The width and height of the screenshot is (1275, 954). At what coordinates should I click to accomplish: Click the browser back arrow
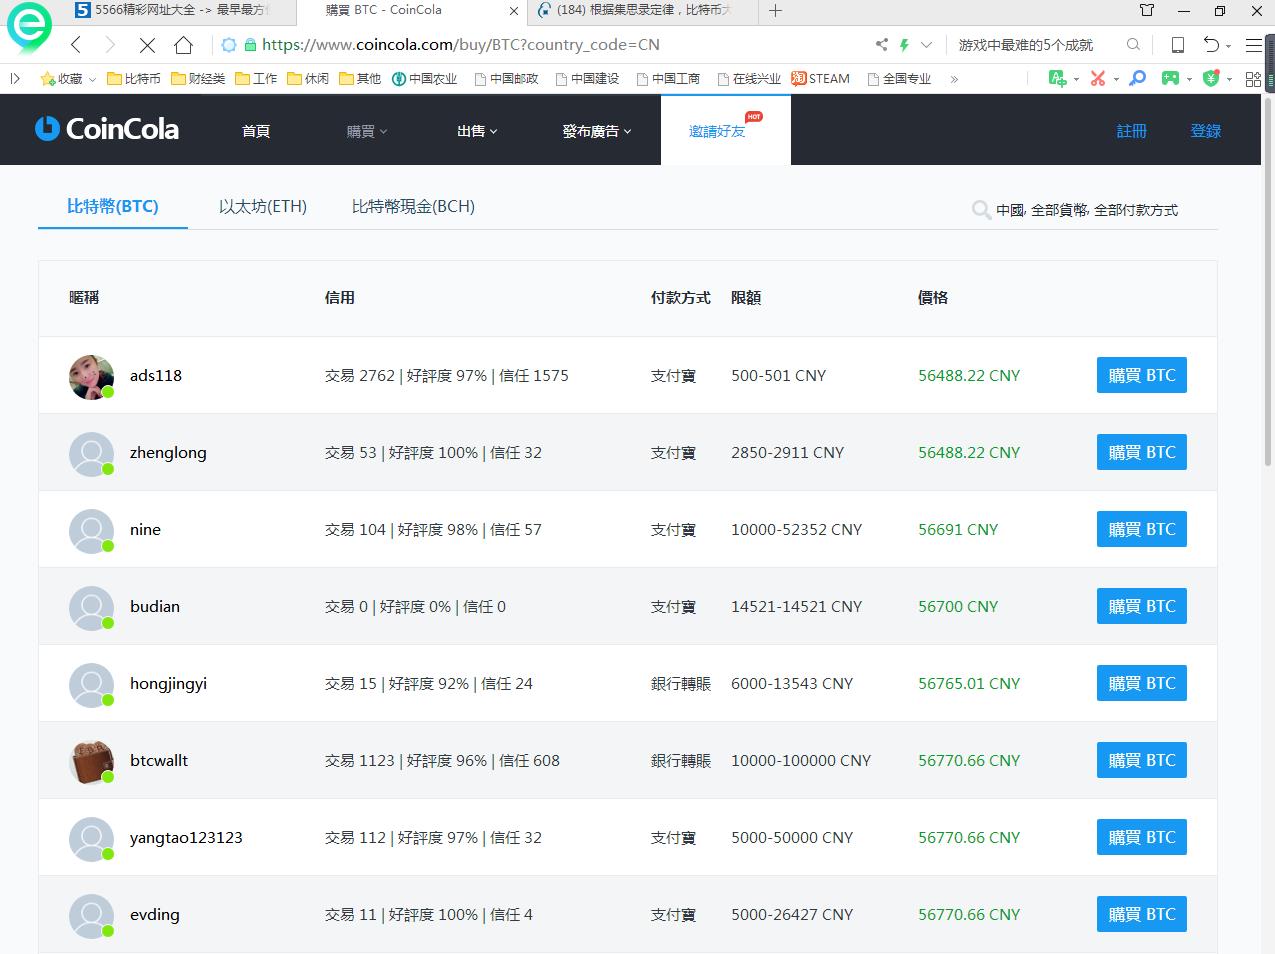76,45
